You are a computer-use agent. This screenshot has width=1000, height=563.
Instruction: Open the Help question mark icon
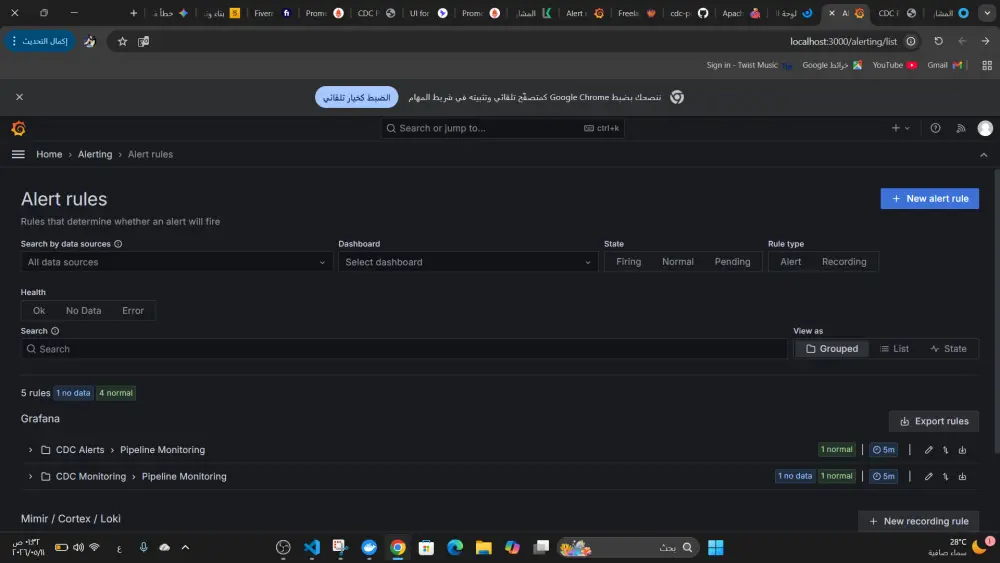[935, 128]
